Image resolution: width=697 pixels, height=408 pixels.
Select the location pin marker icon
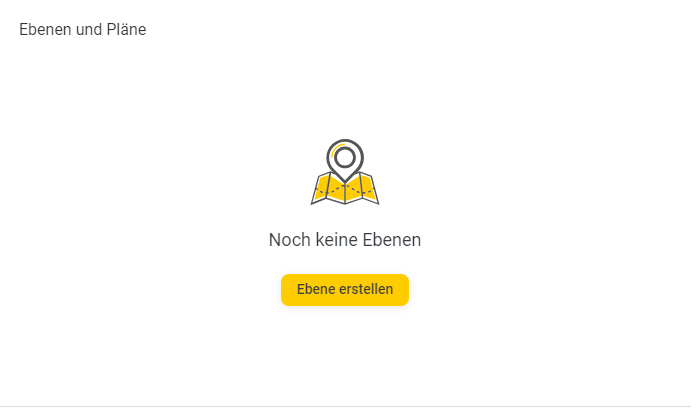(345, 160)
